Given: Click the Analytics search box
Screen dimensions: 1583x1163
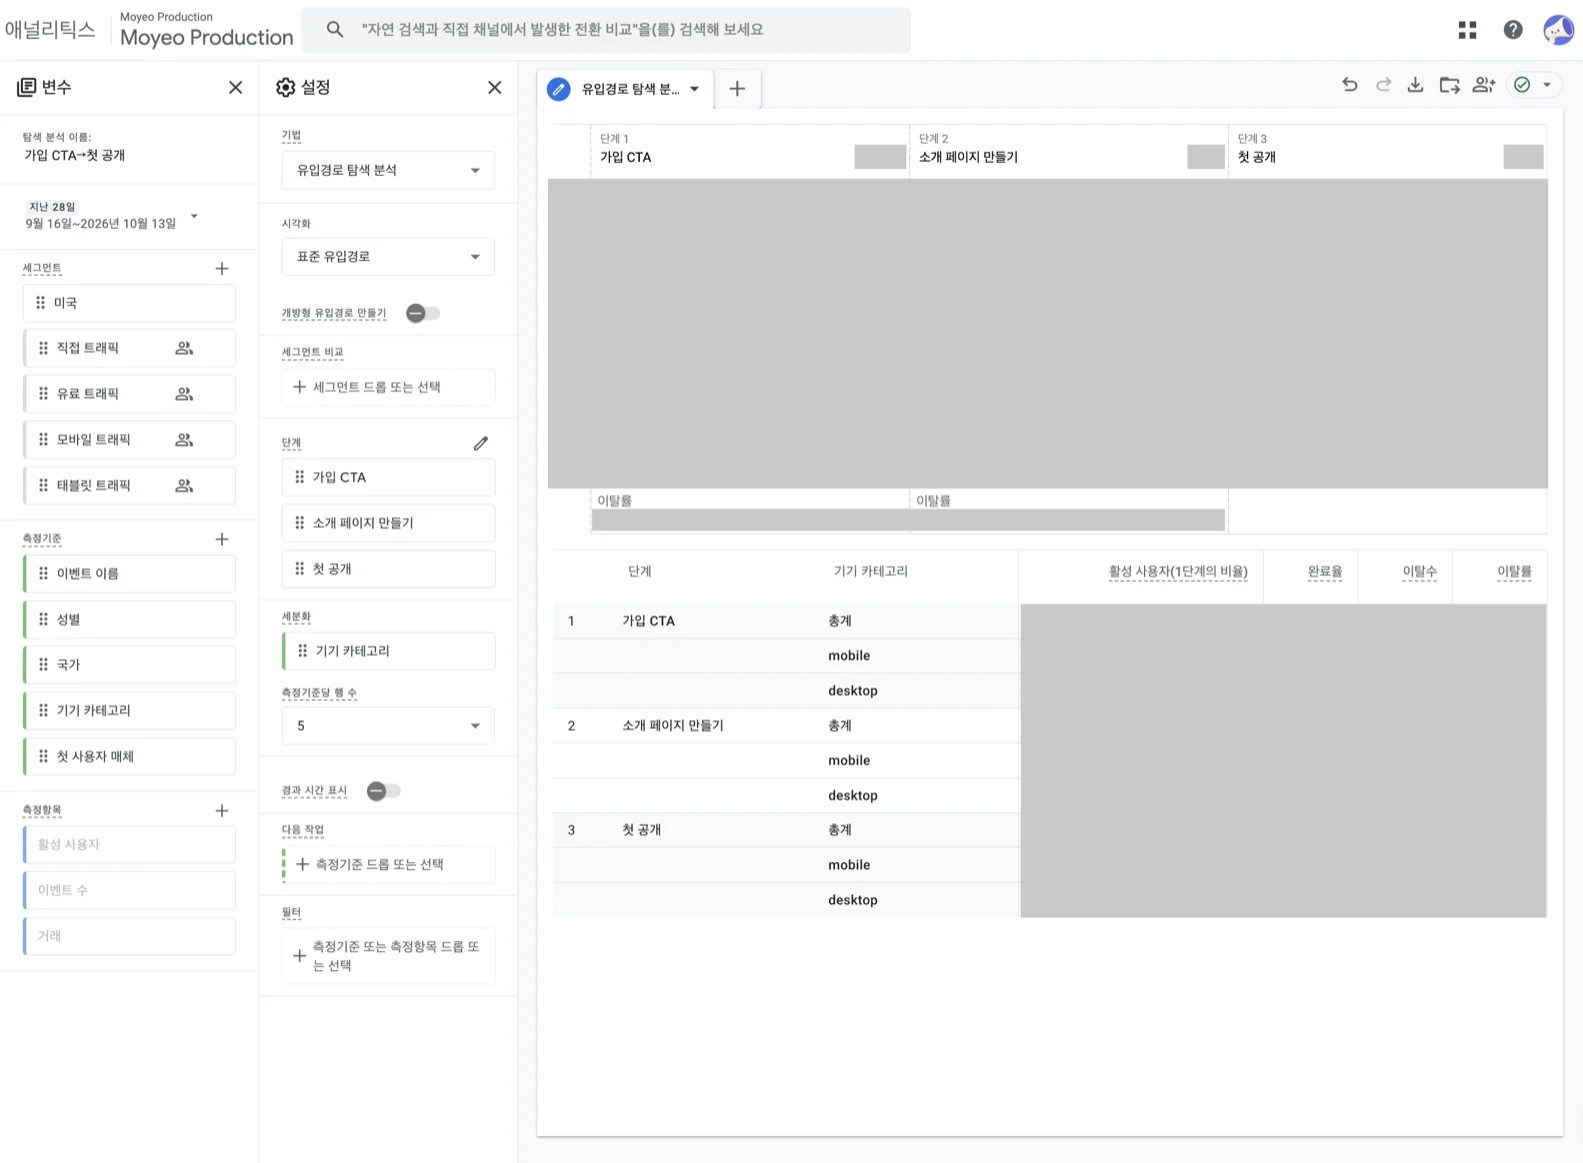Looking at the screenshot, I should pos(606,30).
